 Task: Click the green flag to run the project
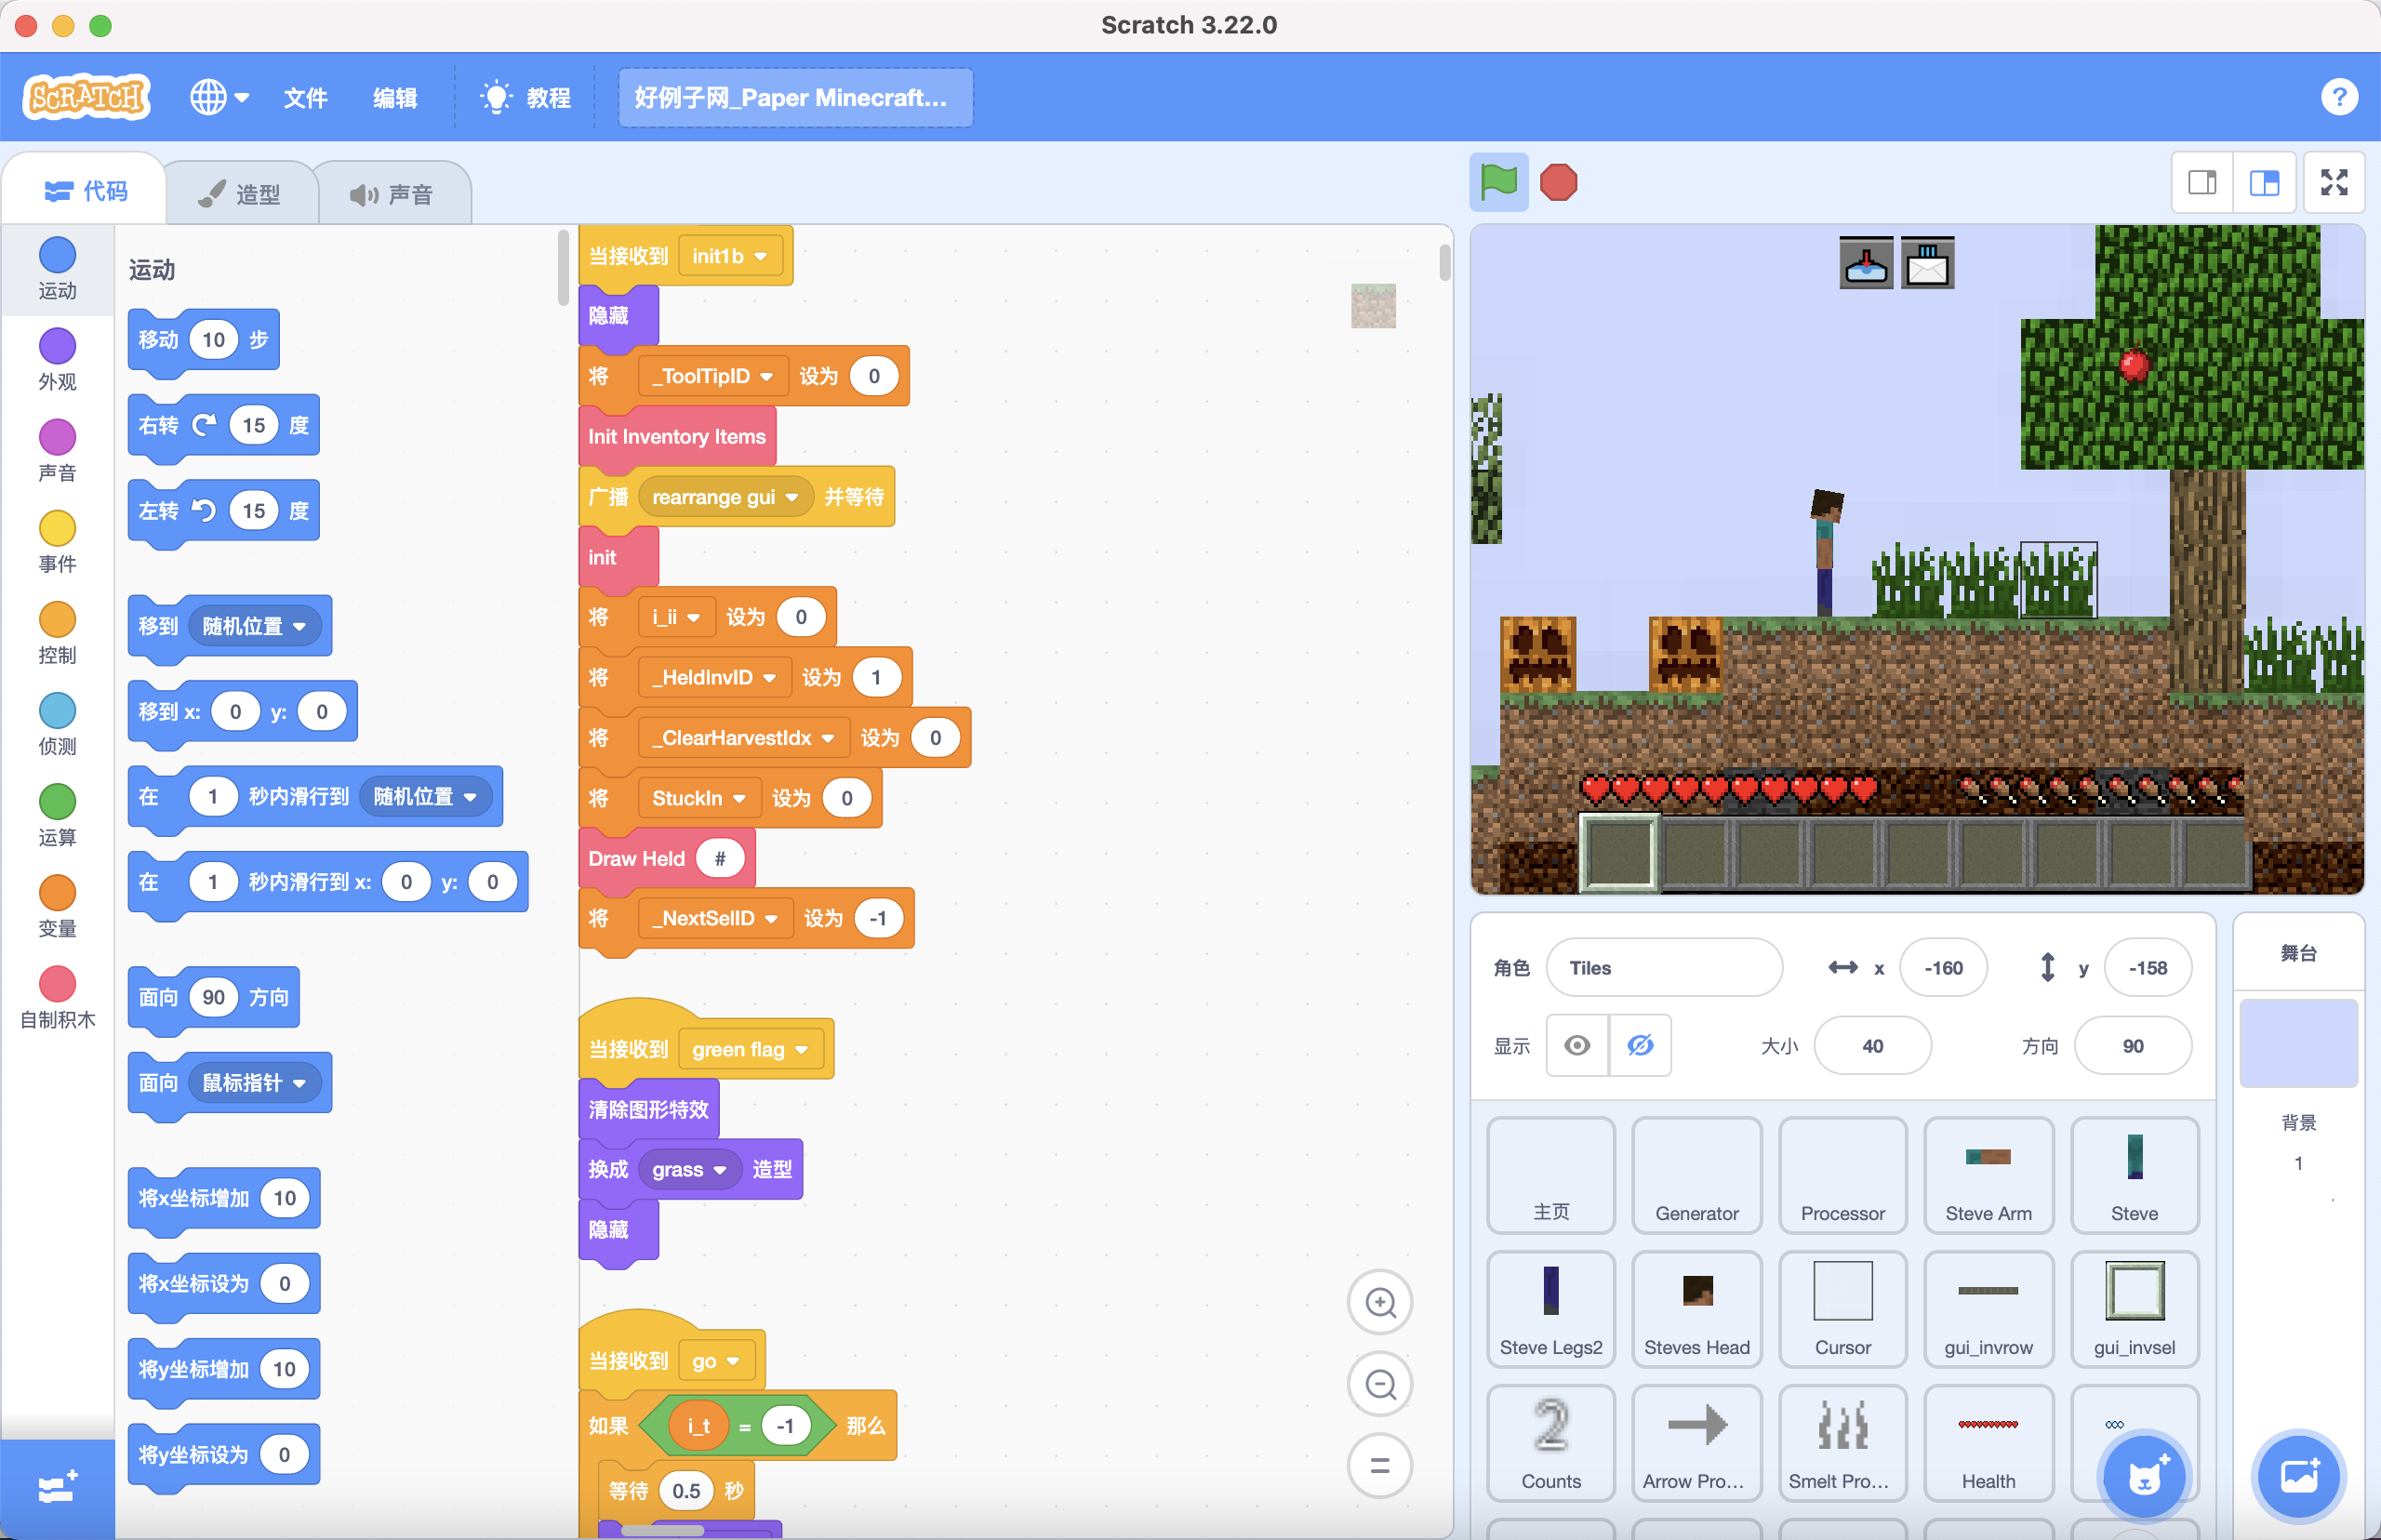(1498, 182)
